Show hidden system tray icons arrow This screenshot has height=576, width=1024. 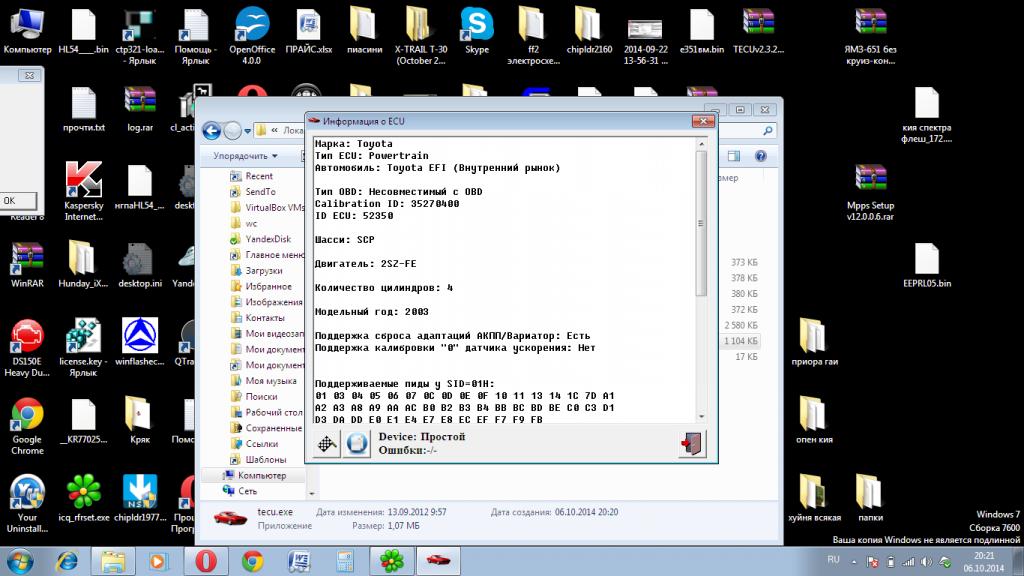(856, 560)
